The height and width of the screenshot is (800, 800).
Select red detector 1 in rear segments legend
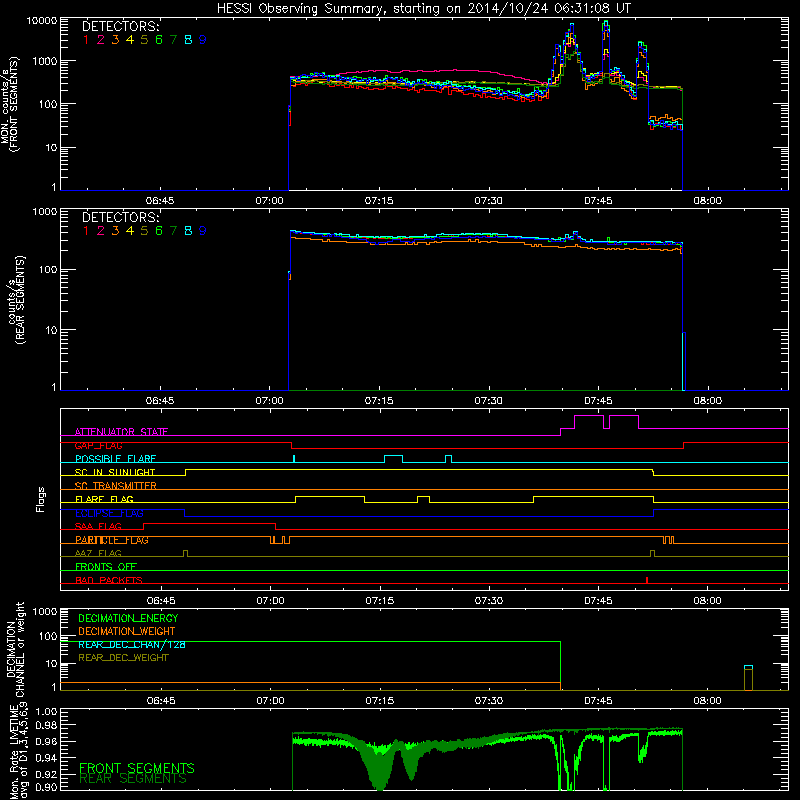(86, 231)
